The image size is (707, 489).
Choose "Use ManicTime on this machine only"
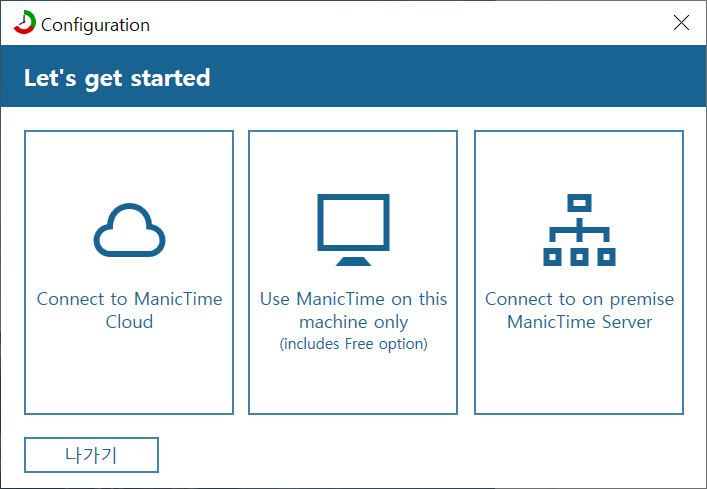(354, 310)
